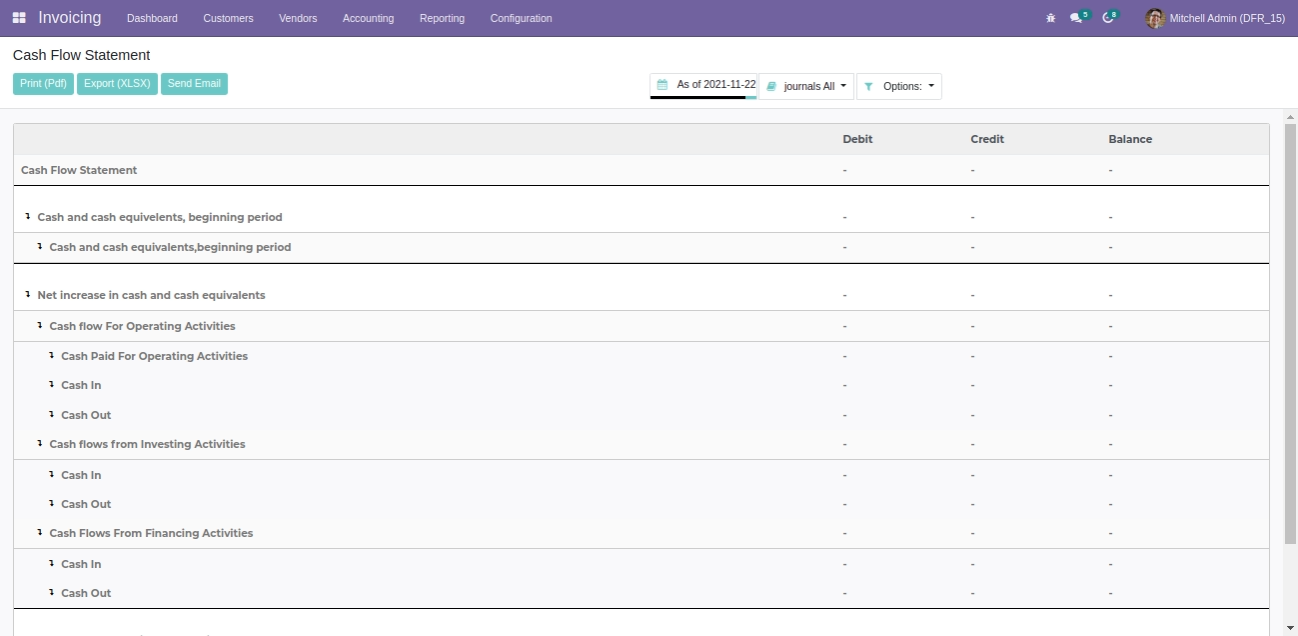This screenshot has height=636, width=1298.
Task: Click the calendar icon beside date filter
Action: click(662, 85)
